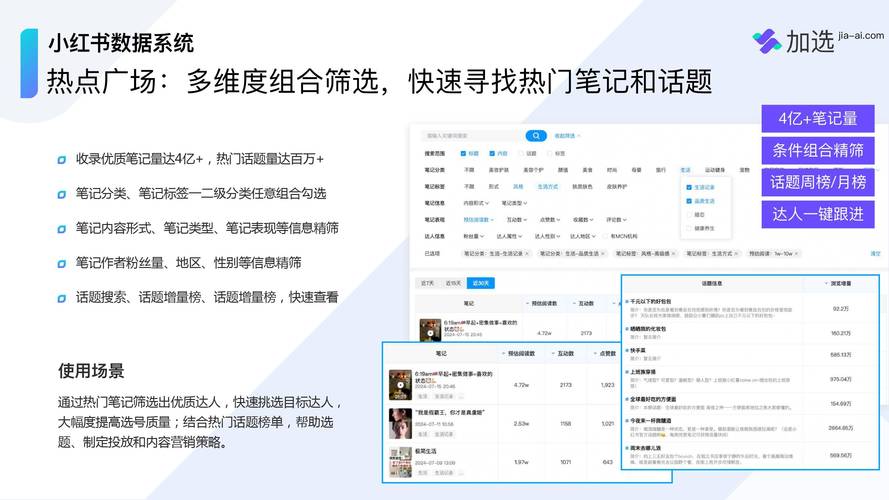889x500 pixels.
Task: Play the video on the 6:19am note thumbnail in enlarged table
Action: point(400,385)
